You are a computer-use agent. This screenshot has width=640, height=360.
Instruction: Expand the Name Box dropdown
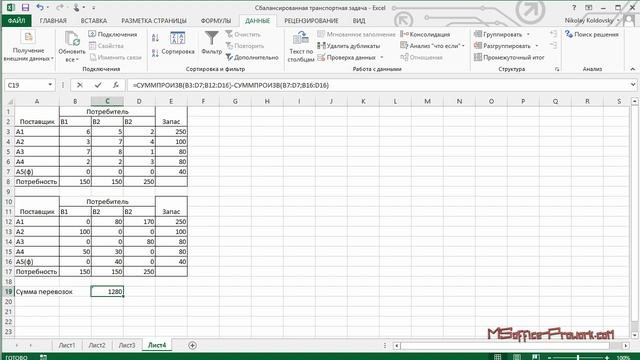click(50, 85)
